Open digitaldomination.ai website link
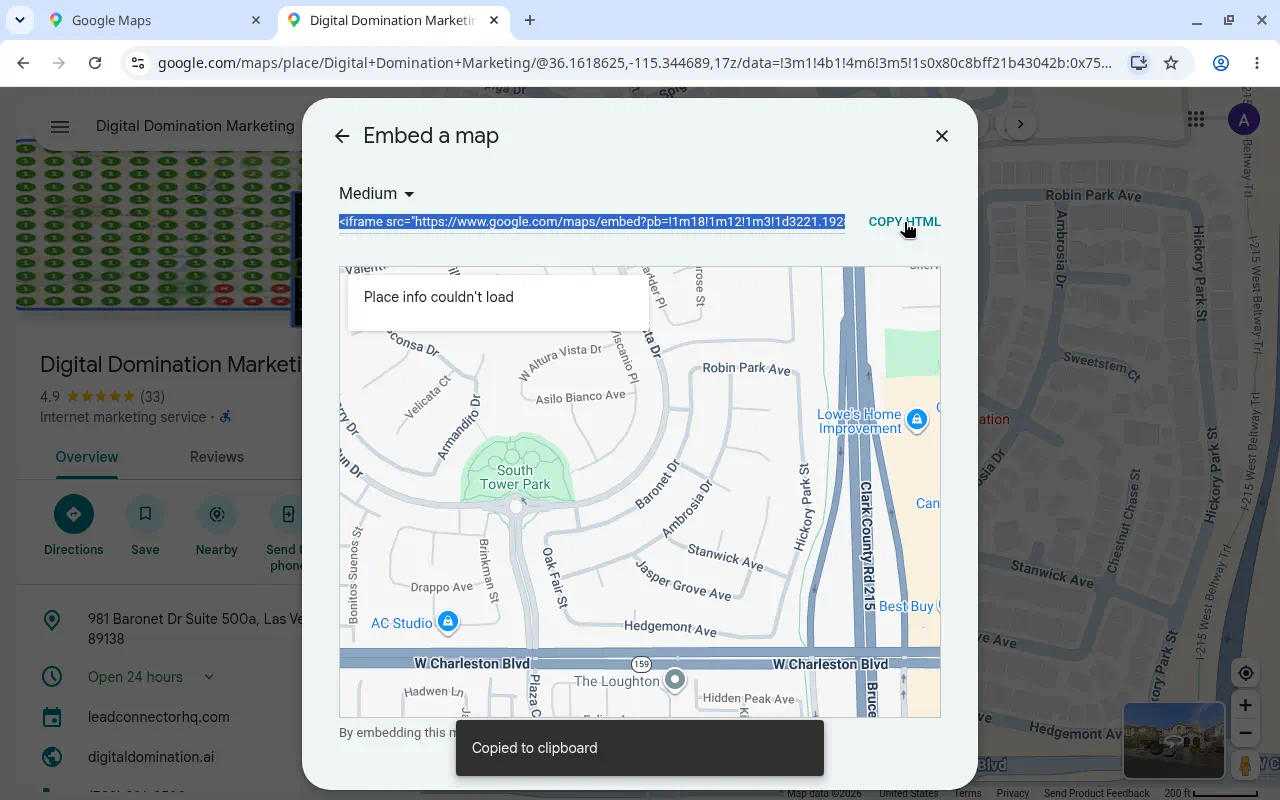The width and height of the screenshot is (1280, 800). click(151, 757)
